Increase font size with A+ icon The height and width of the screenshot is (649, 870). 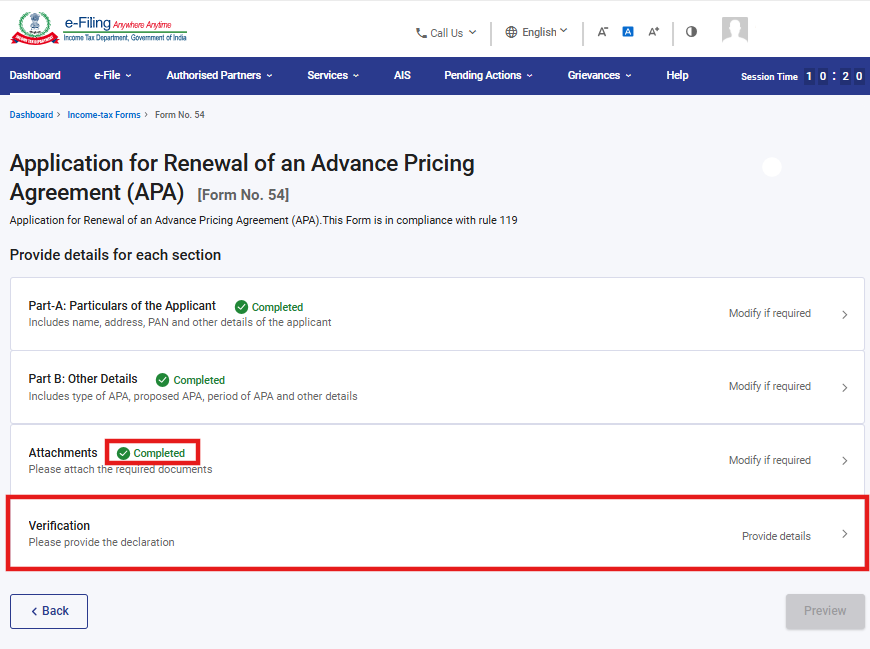coord(653,32)
